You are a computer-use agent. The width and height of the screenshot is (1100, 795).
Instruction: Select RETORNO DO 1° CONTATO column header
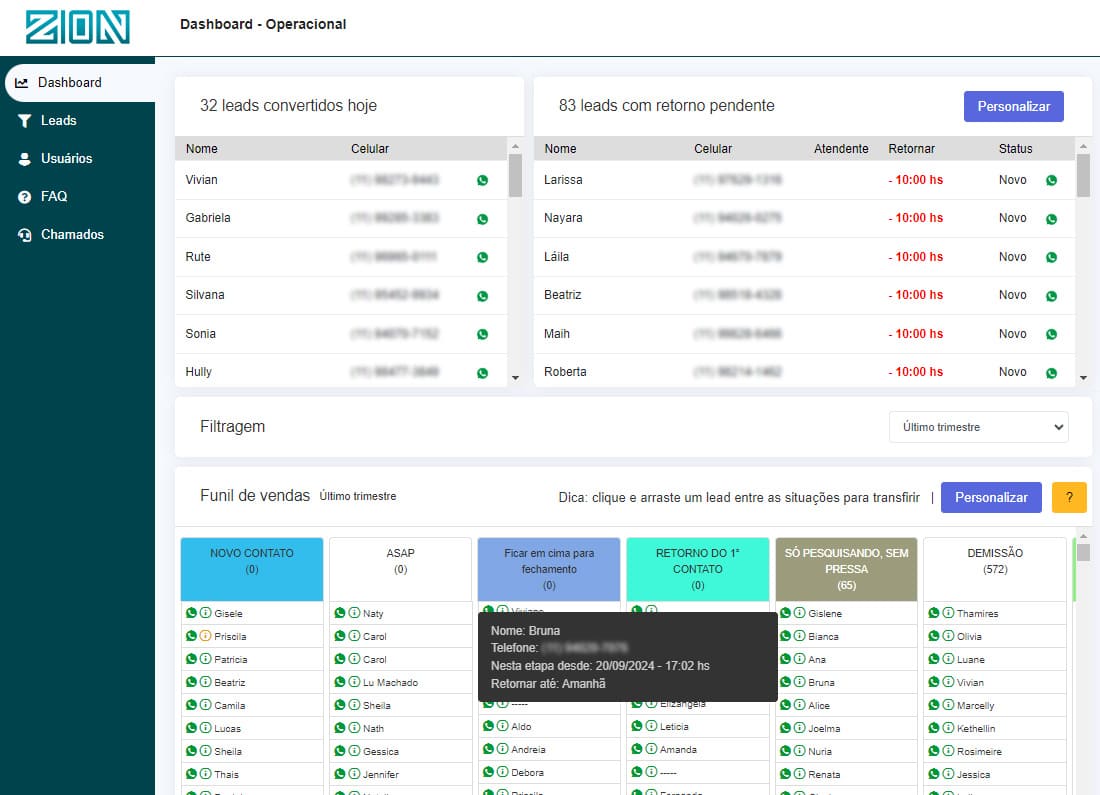pyautogui.click(x=697, y=569)
